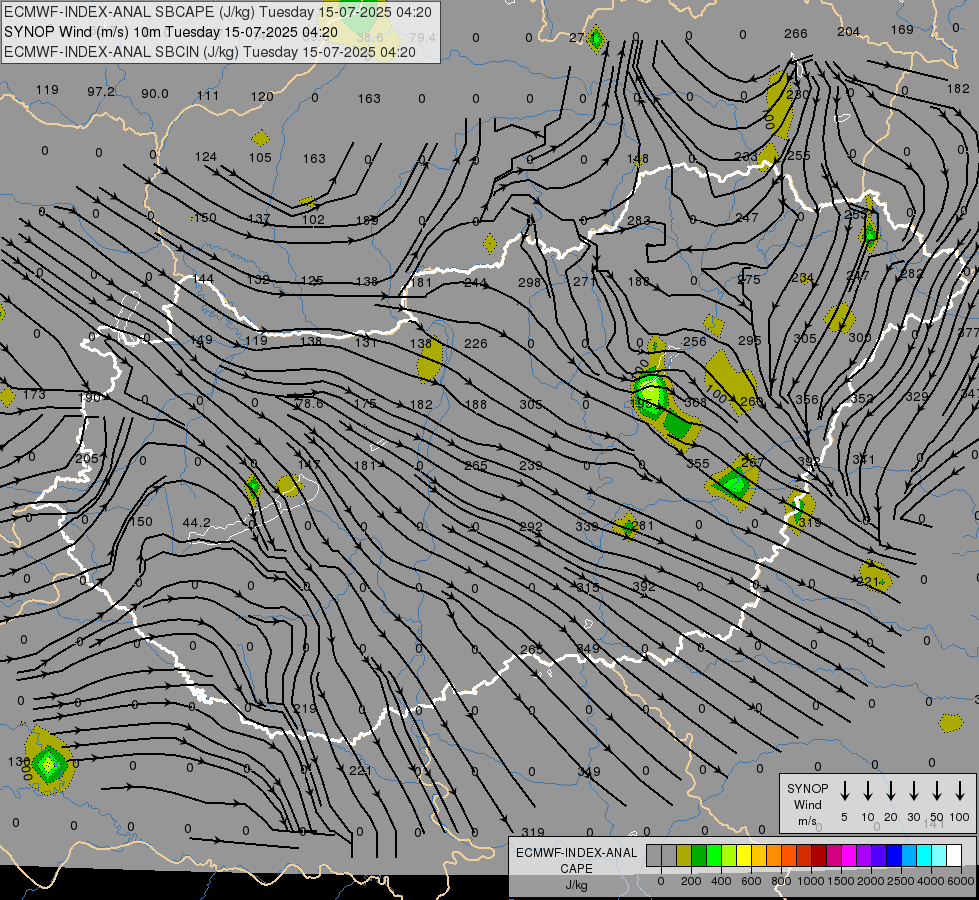The width and height of the screenshot is (979, 900).
Task: Click the 200 tick label on CAPE scale
Action: 691,881
